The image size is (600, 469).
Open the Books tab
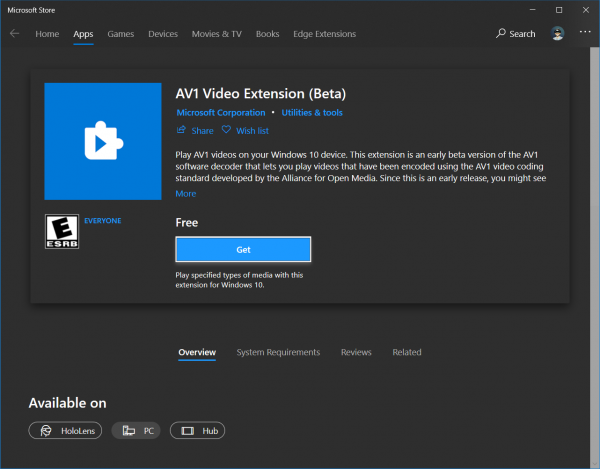point(267,34)
